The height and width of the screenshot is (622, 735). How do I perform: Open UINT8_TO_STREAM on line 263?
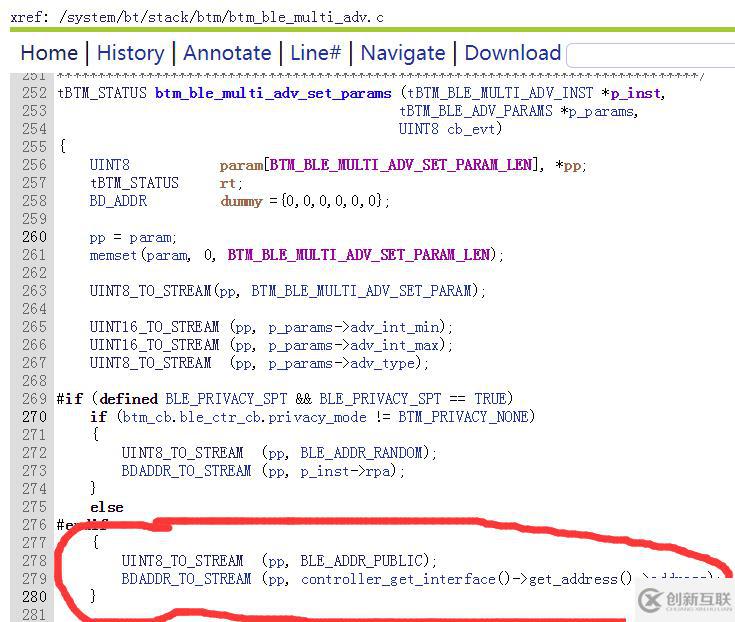tap(150, 291)
